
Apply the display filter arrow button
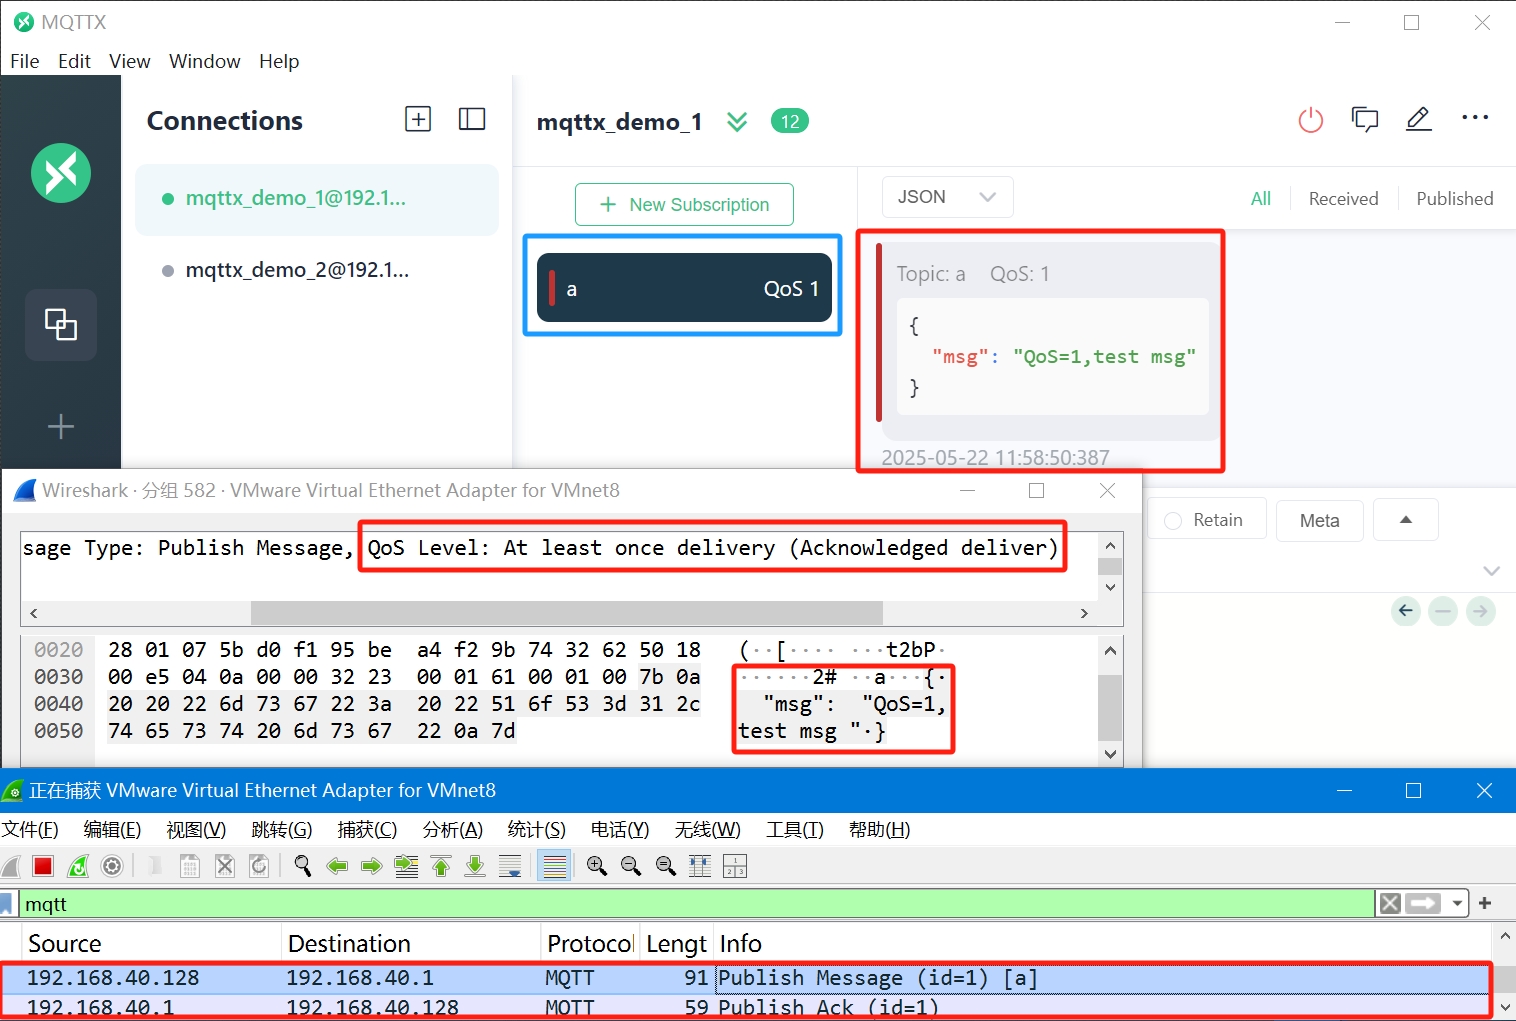click(1423, 904)
